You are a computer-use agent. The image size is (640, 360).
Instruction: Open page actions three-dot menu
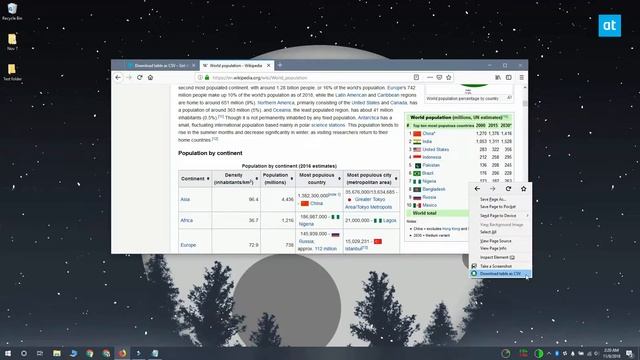429,77
